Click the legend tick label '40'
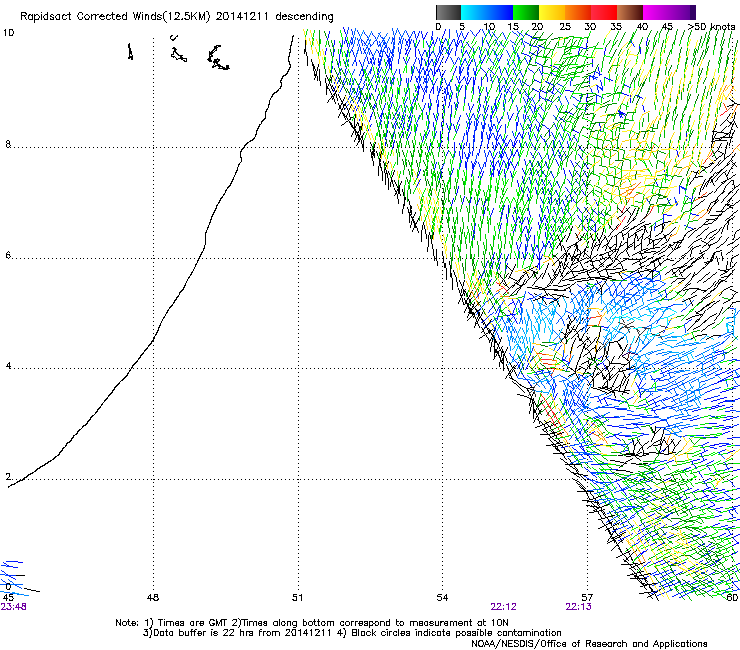This screenshot has width=740, height=650. tap(642, 27)
